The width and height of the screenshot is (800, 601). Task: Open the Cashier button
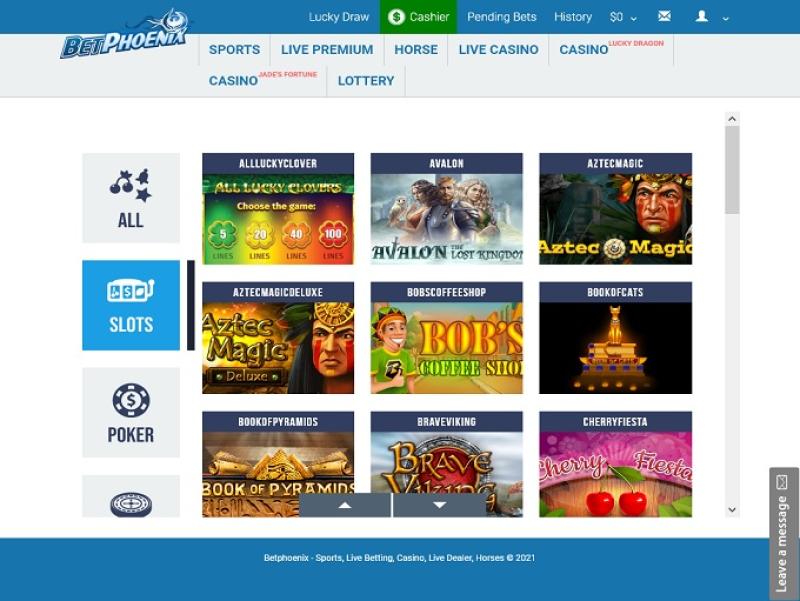tap(418, 17)
